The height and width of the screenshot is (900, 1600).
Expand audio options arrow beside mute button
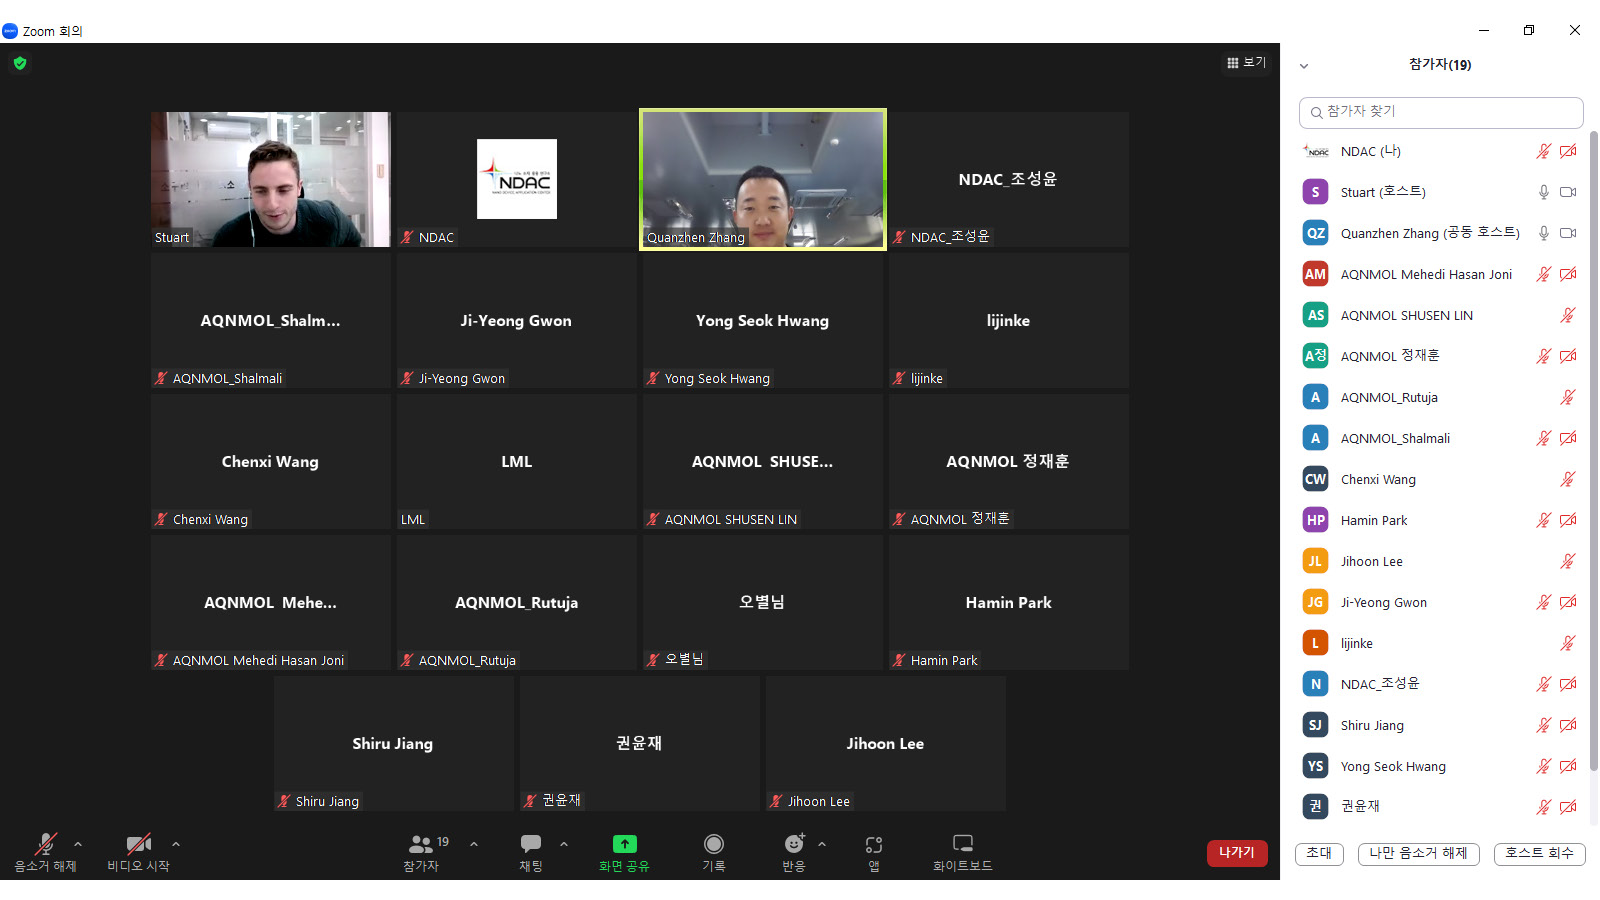[78, 844]
